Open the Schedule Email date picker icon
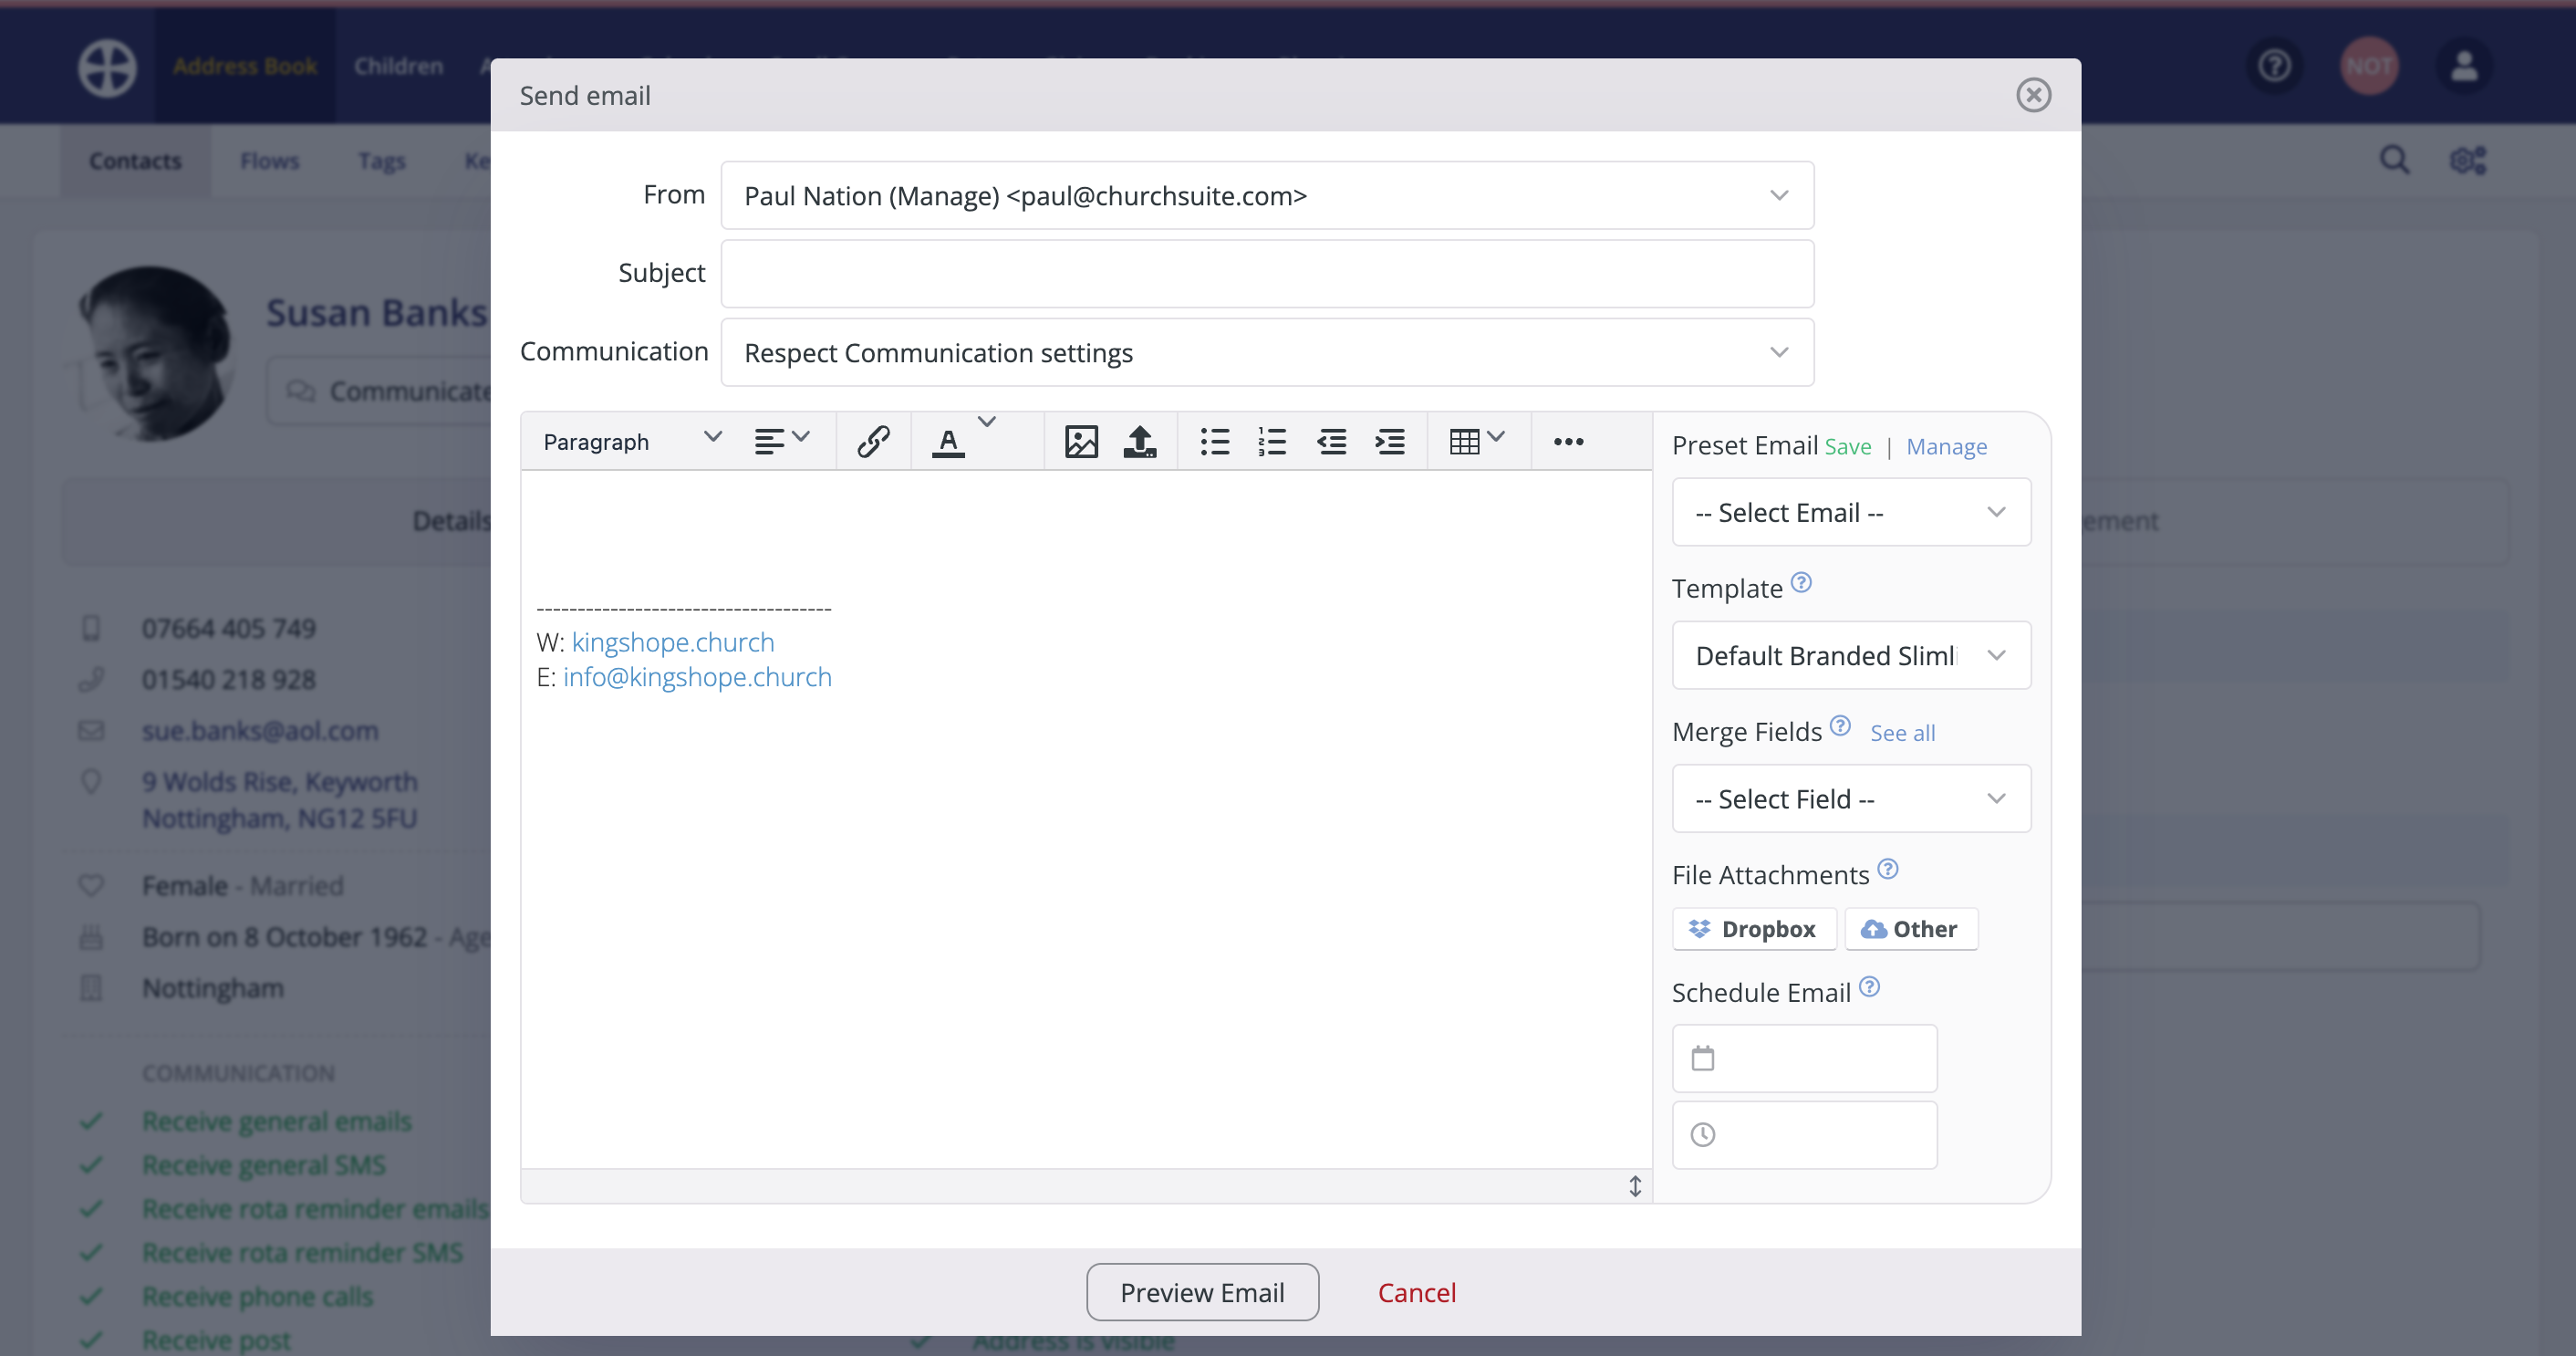This screenshot has height=1356, width=2576. click(1704, 1058)
